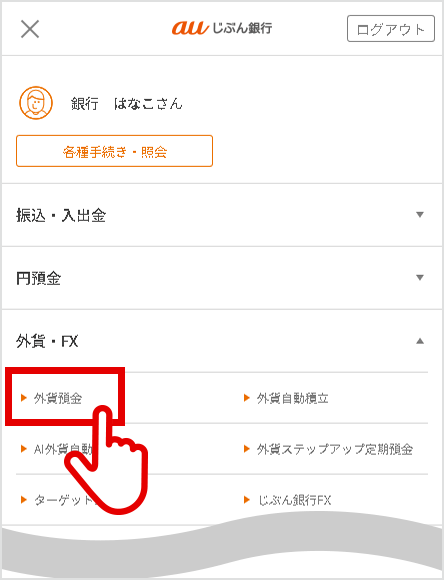
Task: Select the 円預金 menu heading
Action: coord(38,278)
